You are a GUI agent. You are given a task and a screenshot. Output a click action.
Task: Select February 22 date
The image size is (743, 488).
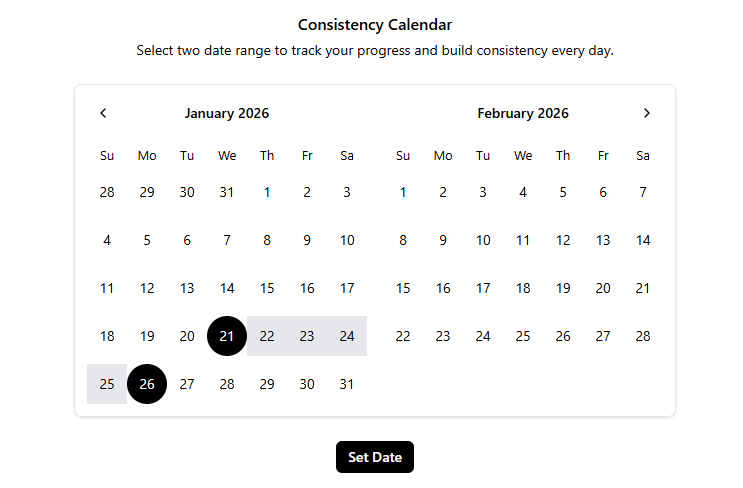point(403,336)
